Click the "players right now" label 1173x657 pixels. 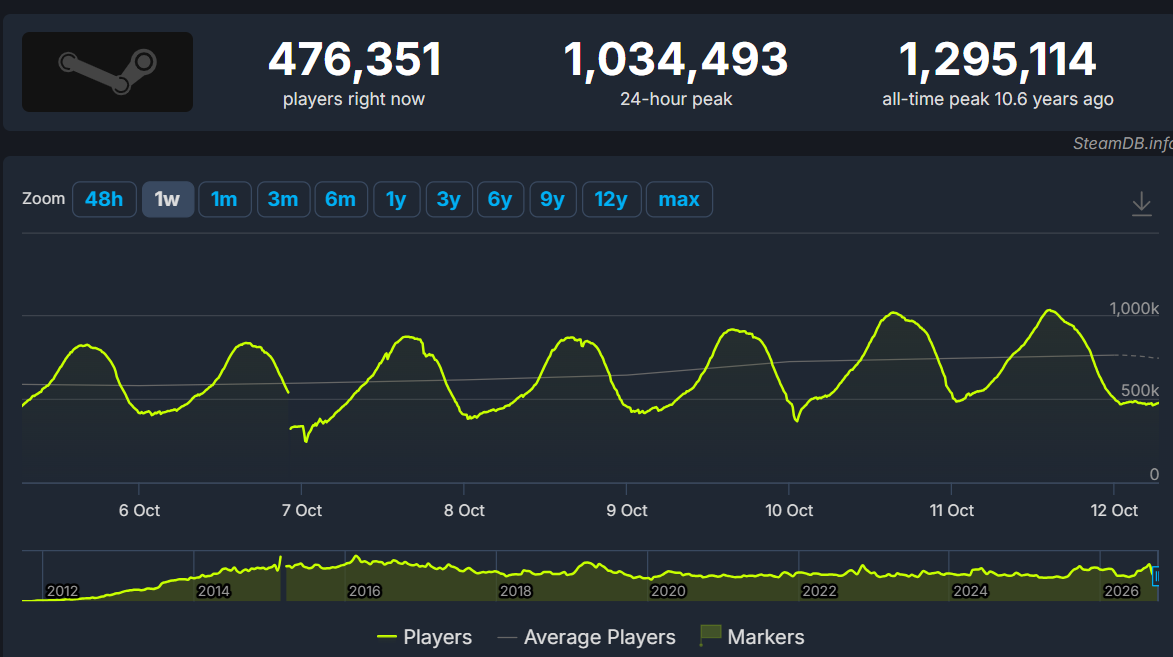(x=354, y=99)
